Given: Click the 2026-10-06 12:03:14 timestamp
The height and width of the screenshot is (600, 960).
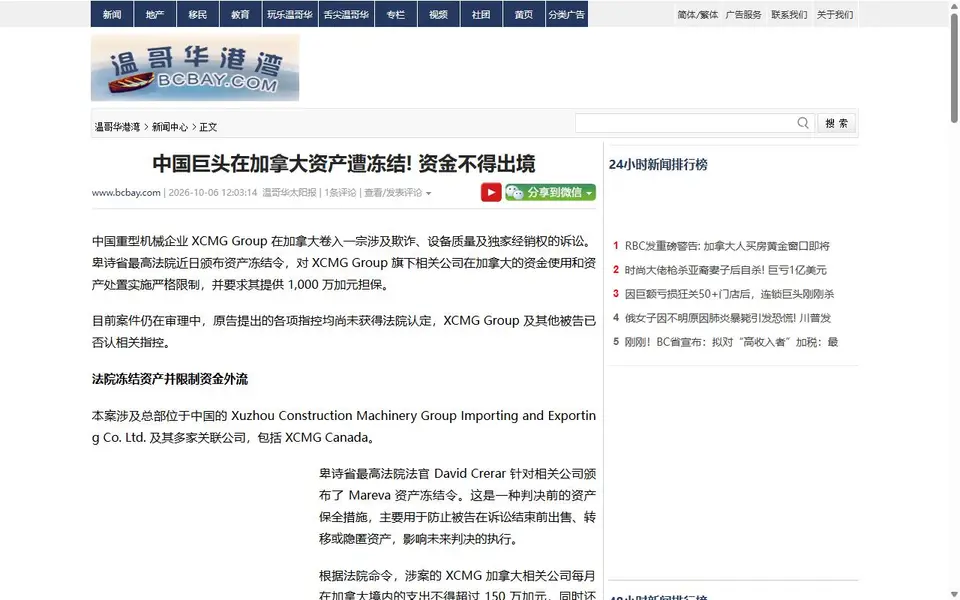Looking at the screenshot, I should click(x=212, y=192).
